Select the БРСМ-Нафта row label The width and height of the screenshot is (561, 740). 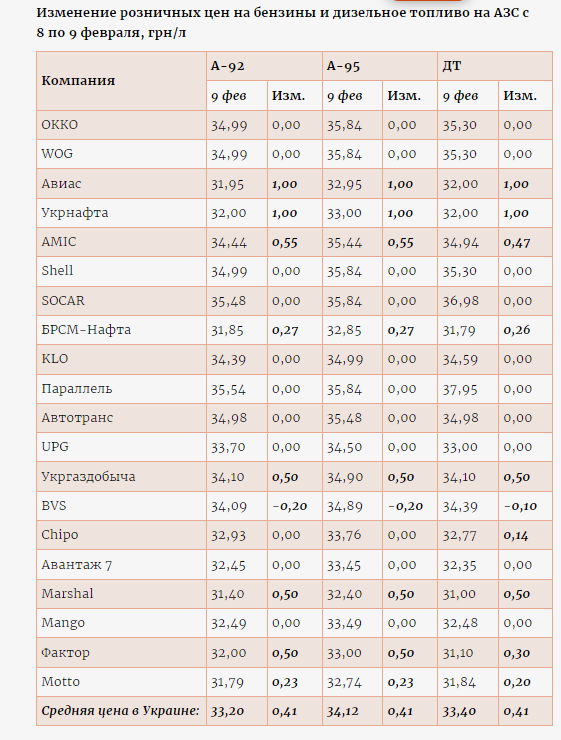(86, 329)
